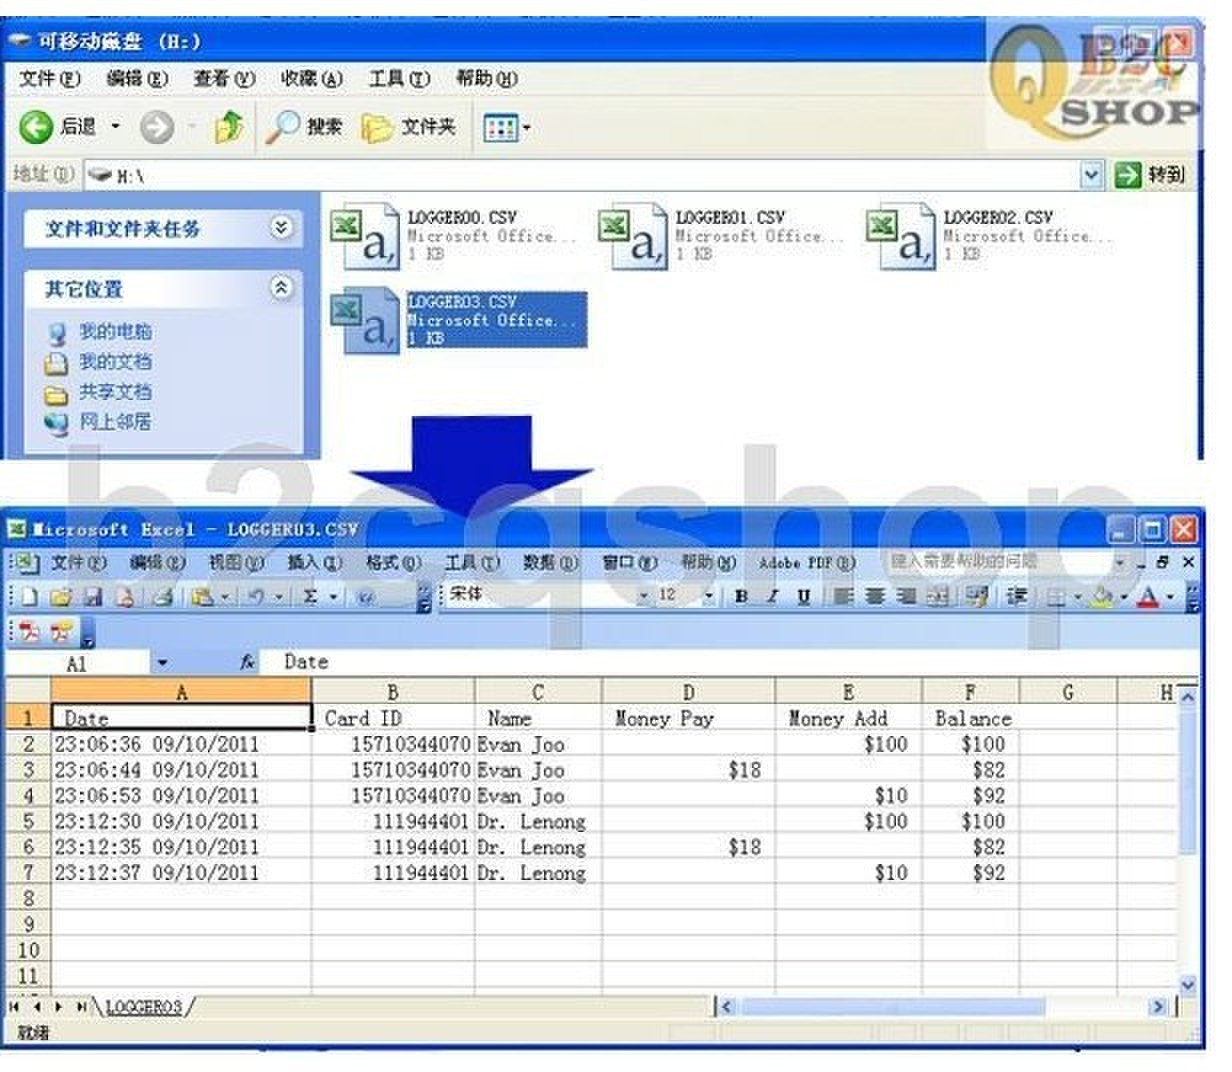
Task: Click the Merge and Center icon
Action: coord(937,597)
